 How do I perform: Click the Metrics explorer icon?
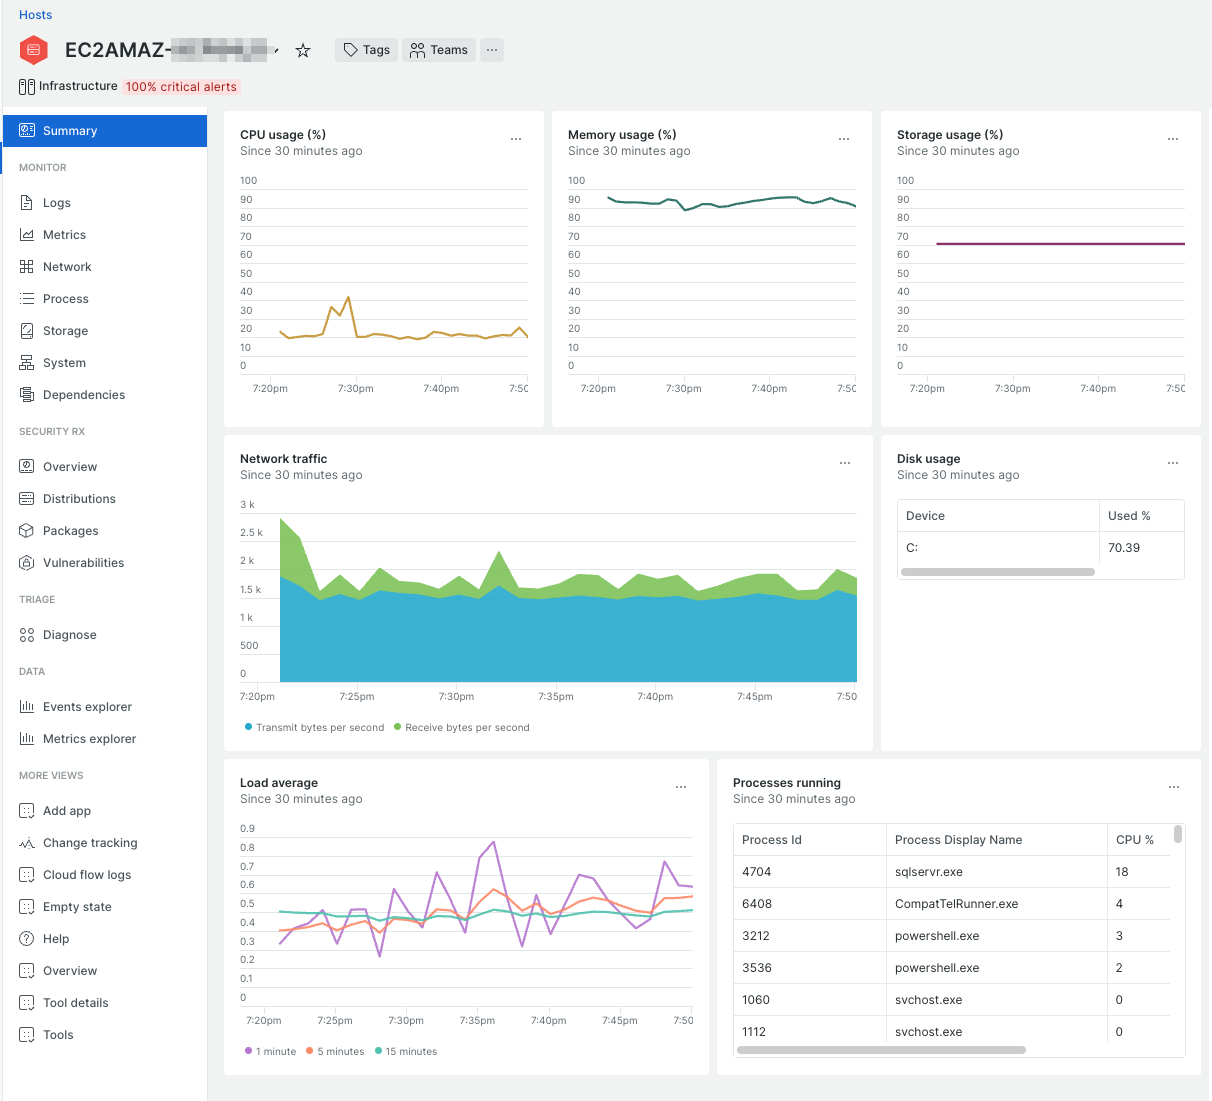[27, 739]
